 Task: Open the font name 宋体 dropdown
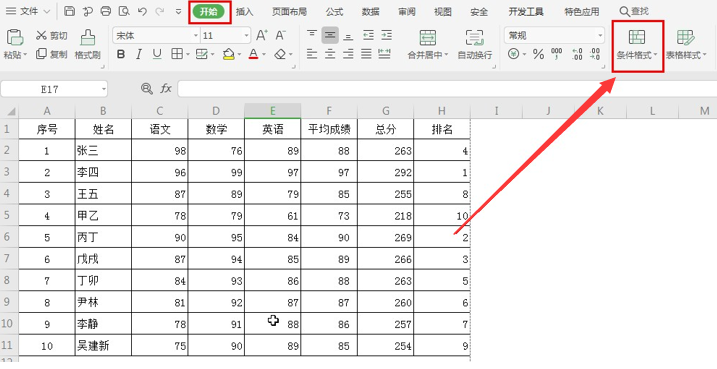196,35
